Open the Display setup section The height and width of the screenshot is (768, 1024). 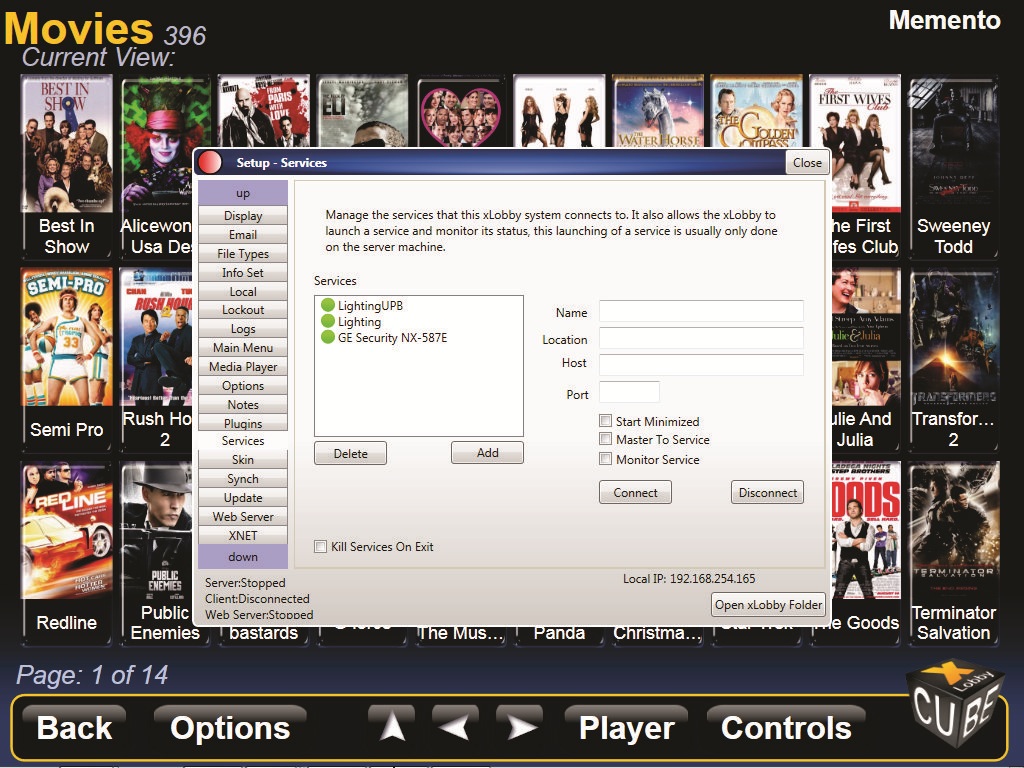(x=243, y=216)
